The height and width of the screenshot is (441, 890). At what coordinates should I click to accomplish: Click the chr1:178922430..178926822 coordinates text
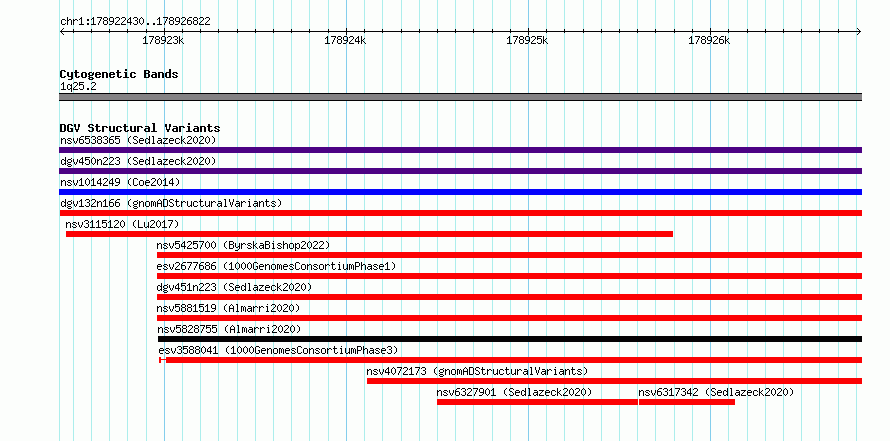pos(135,22)
